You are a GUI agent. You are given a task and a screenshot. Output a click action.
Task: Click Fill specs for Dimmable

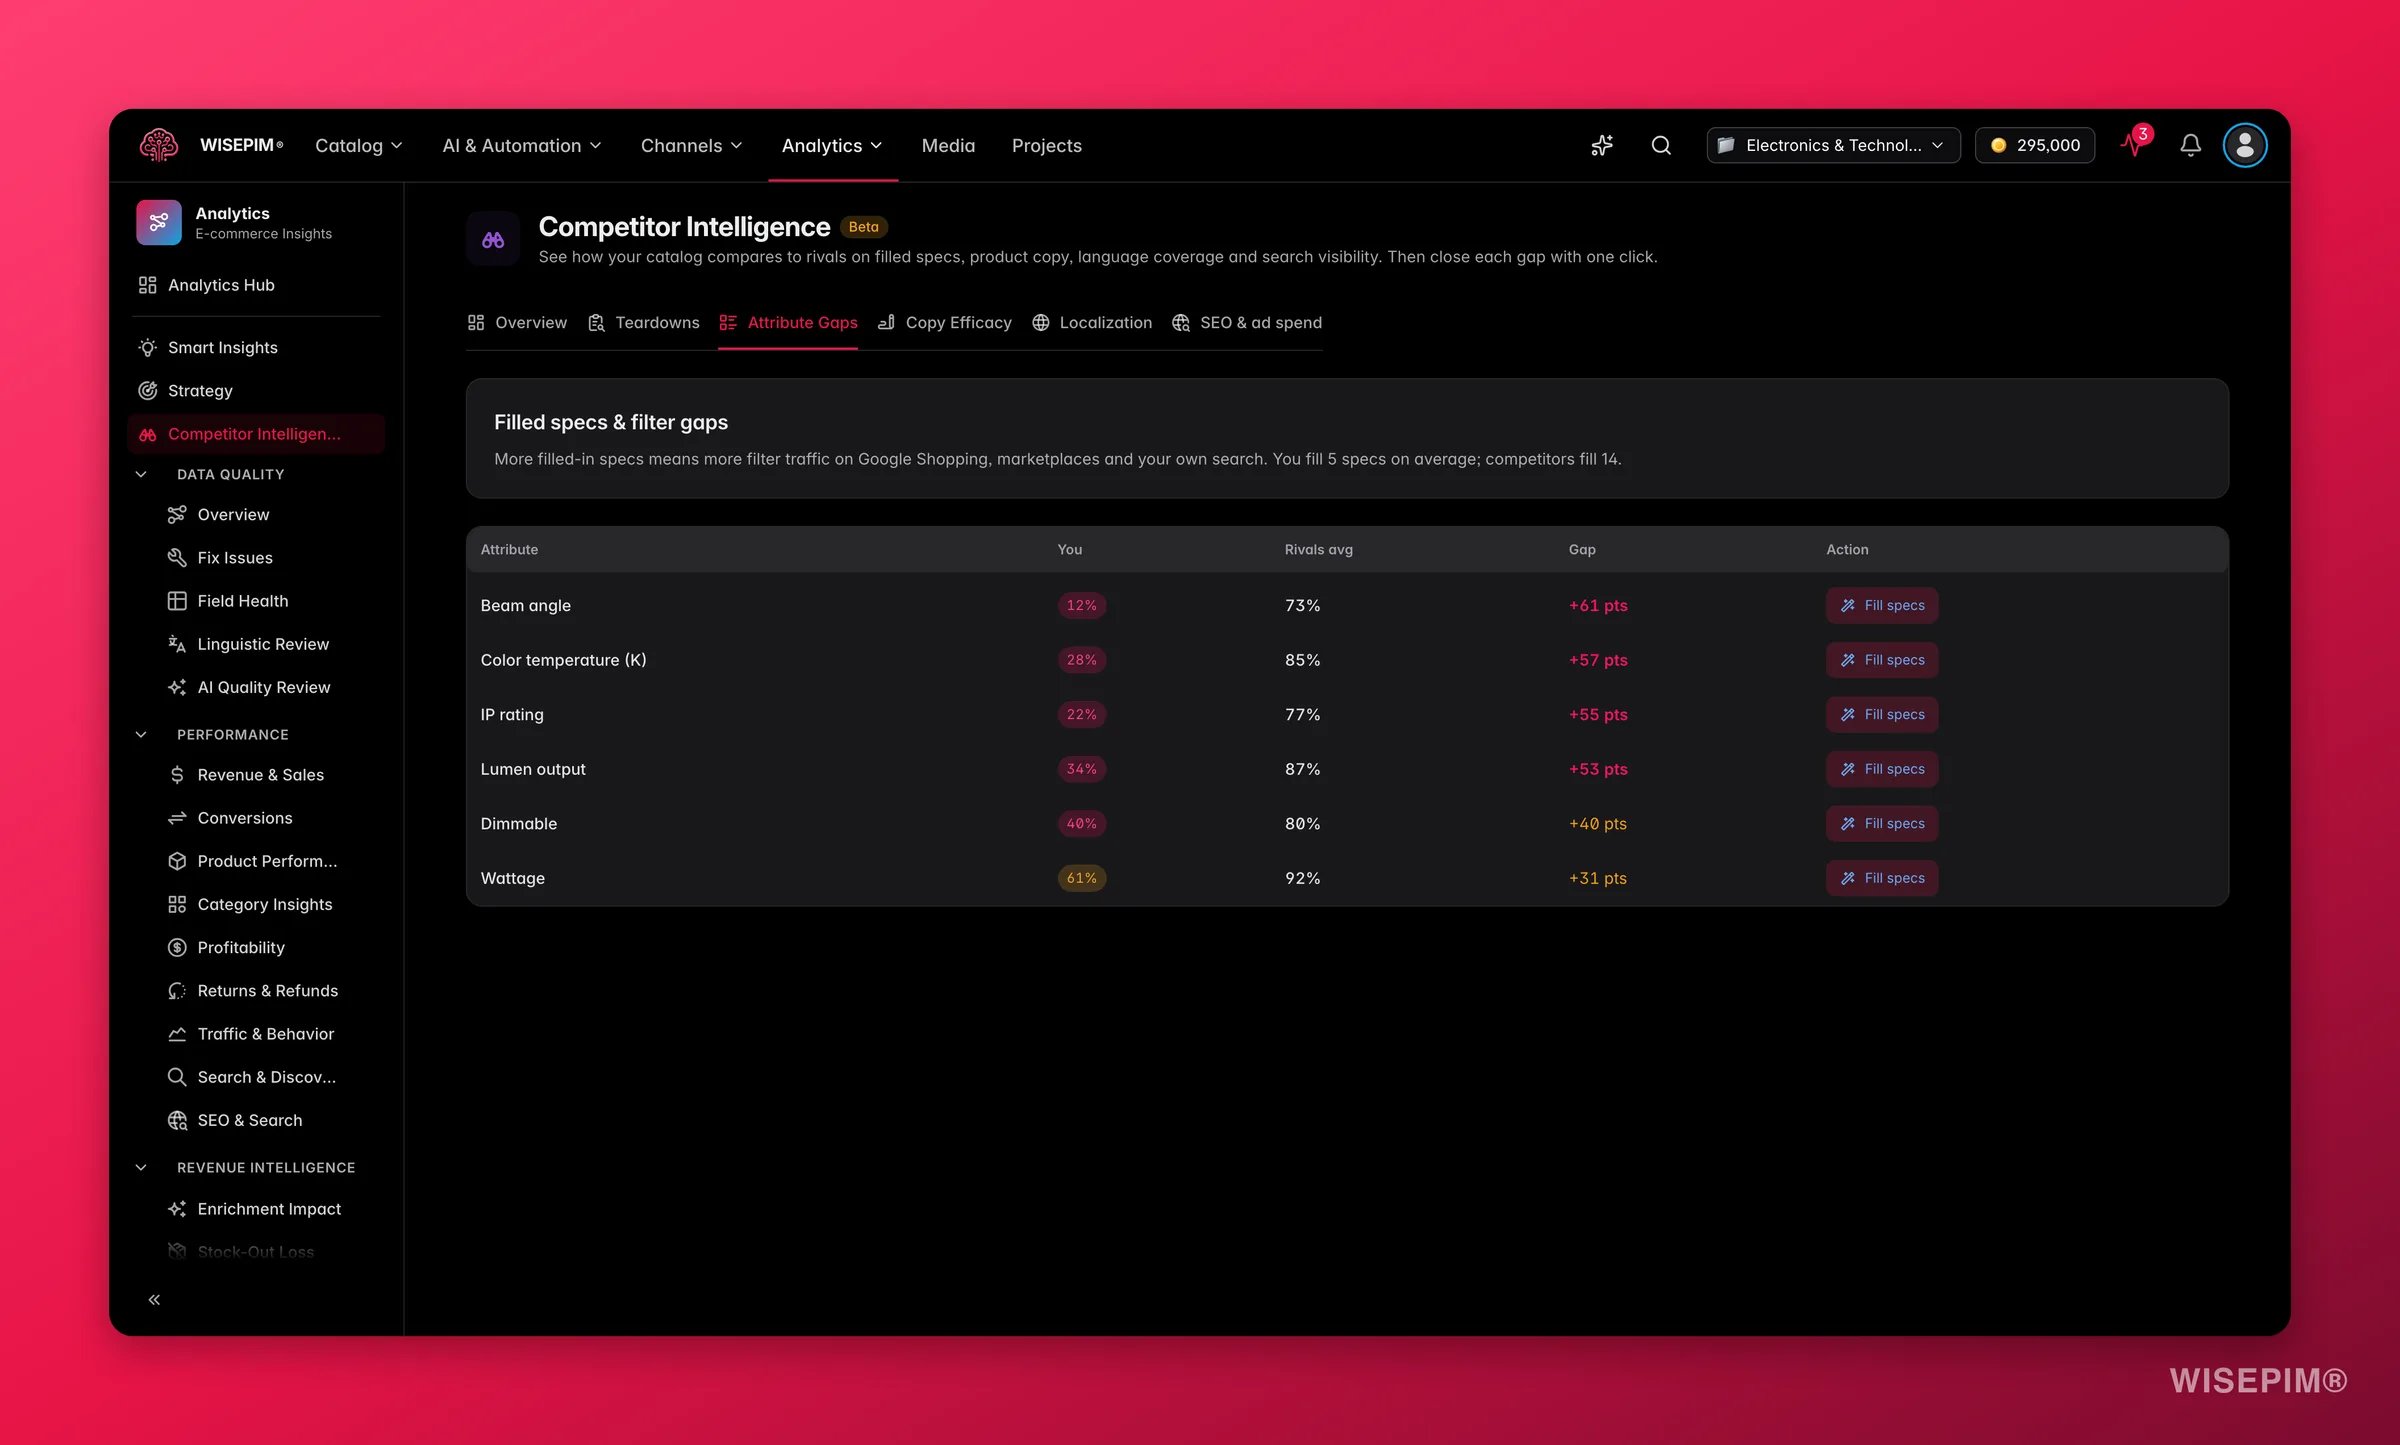click(1882, 823)
